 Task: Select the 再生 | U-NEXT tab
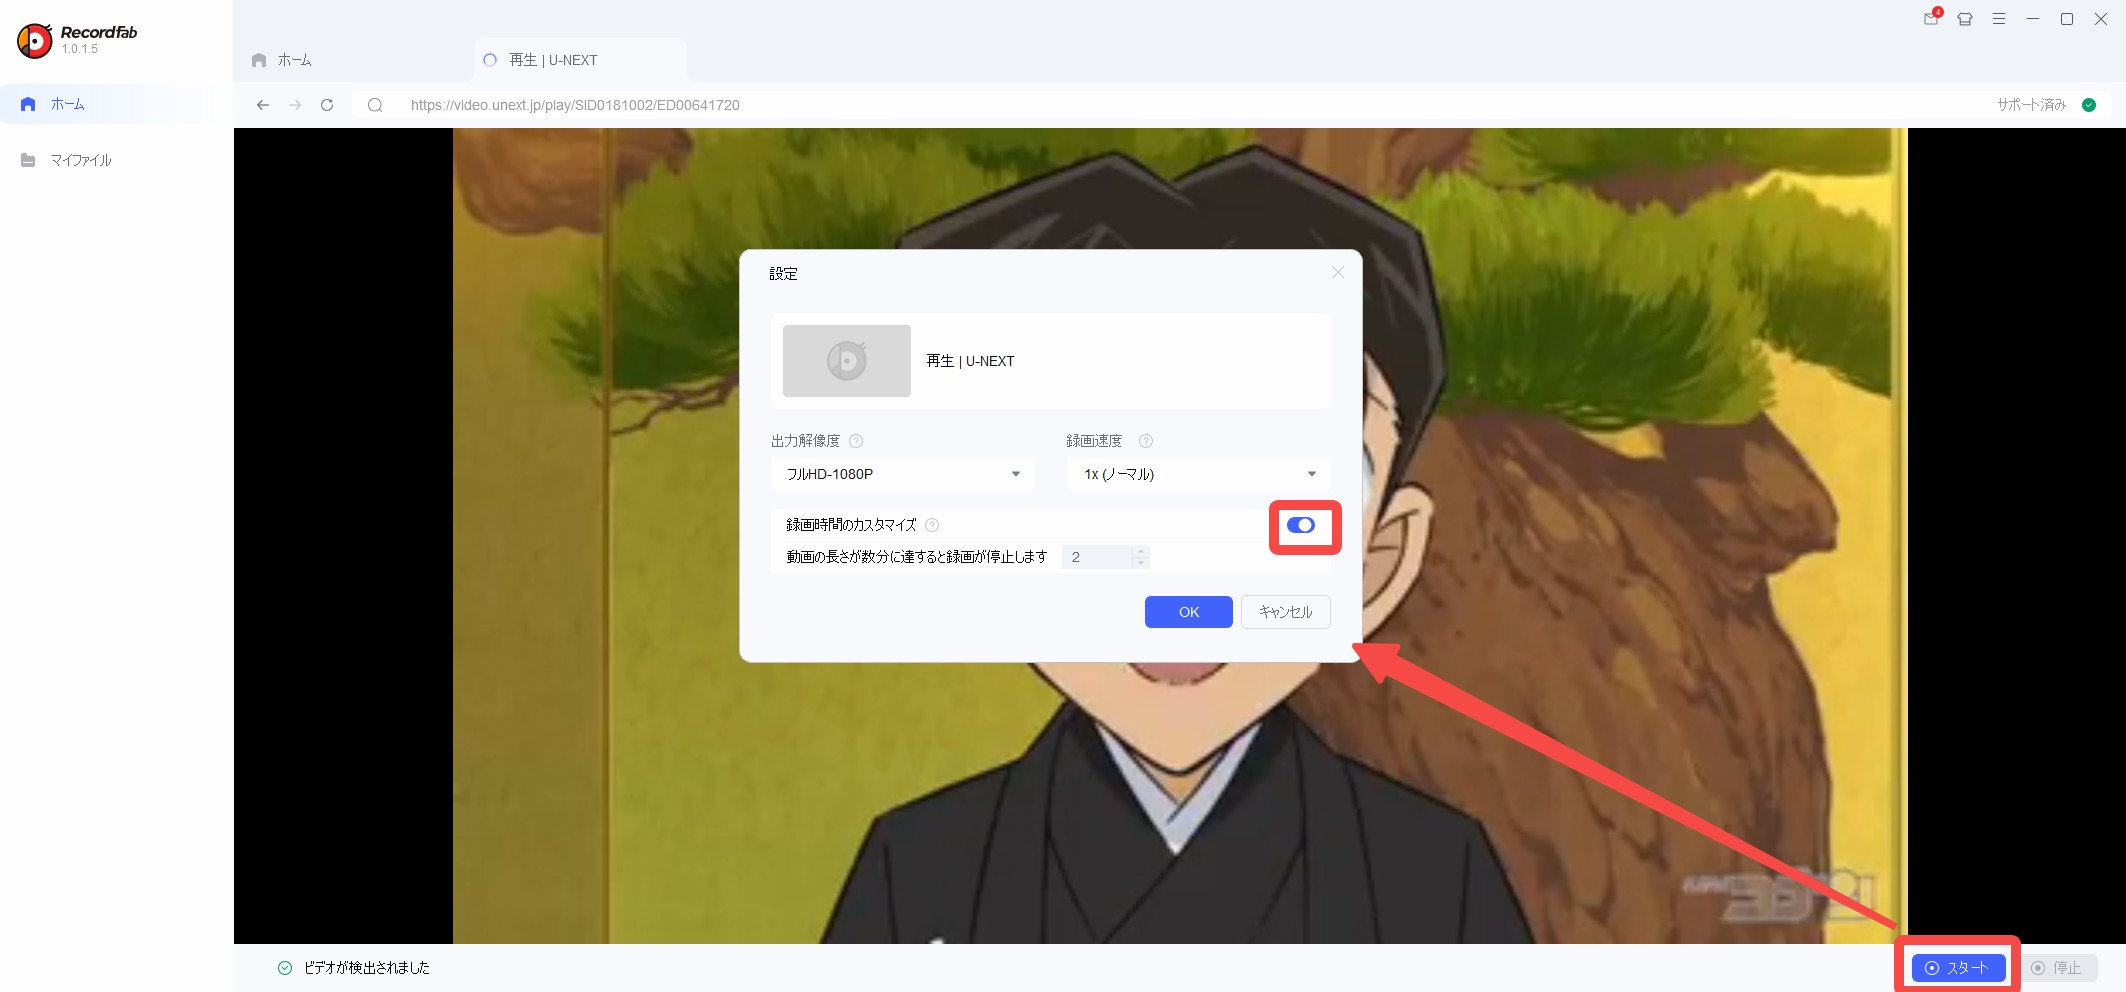point(580,60)
